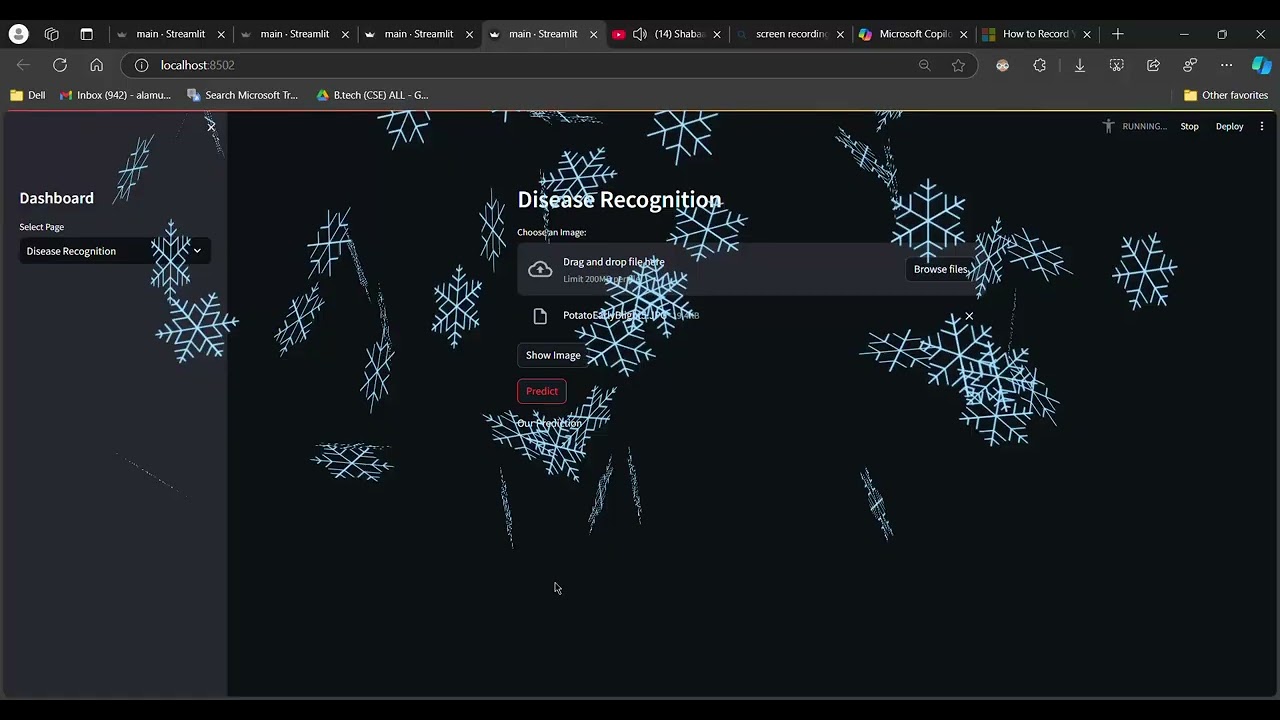Go to the browser home page
Viewport: 1280px width, 720px height.
pos(96,65)
